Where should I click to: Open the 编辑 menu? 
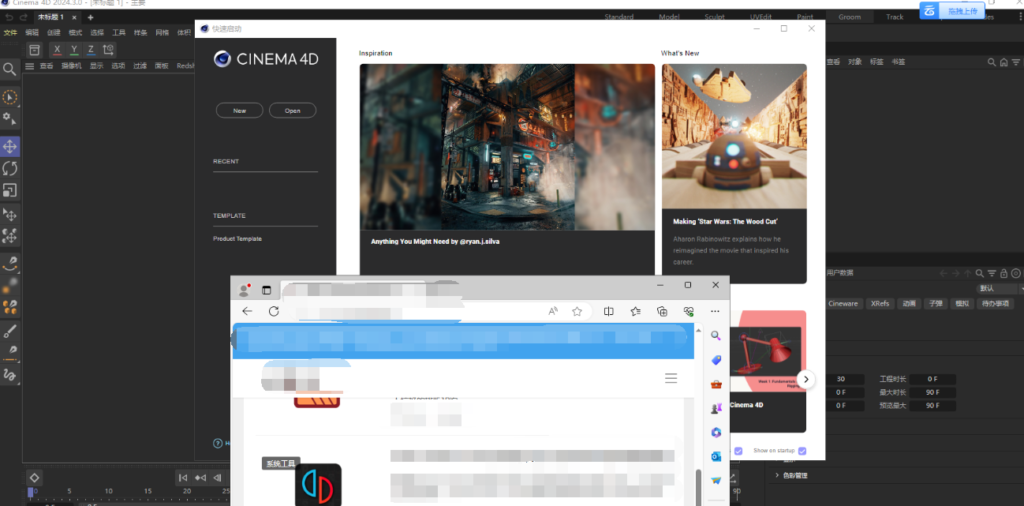(32, 33)
